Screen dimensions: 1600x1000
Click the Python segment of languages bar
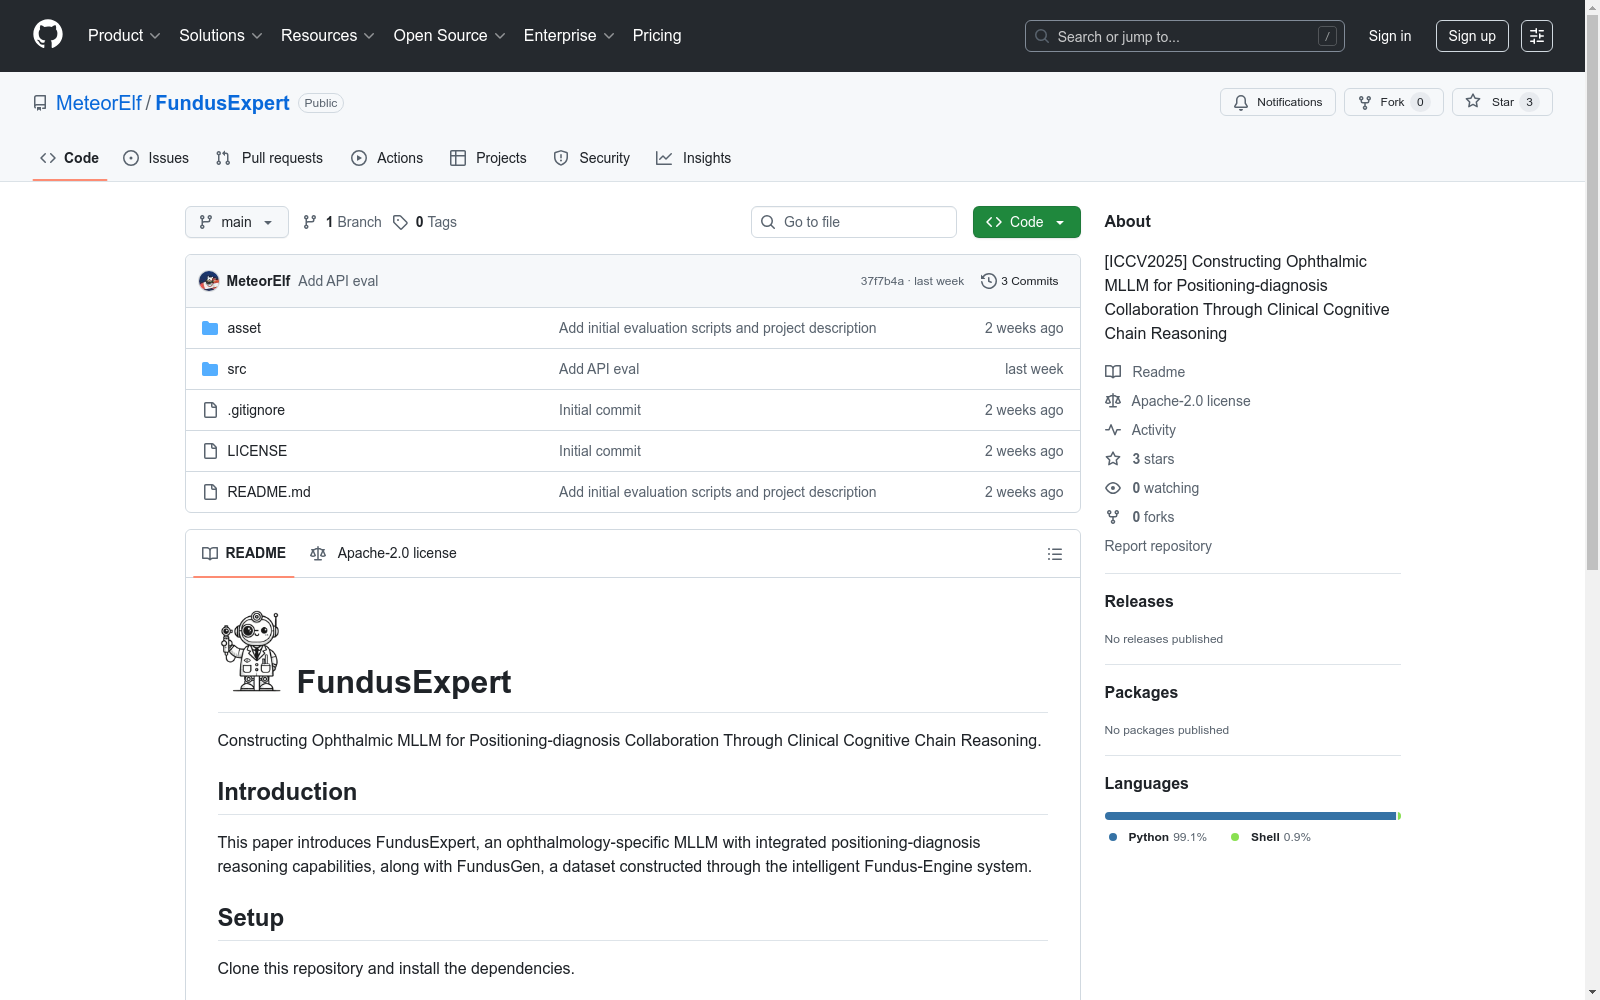[1250, 816]
